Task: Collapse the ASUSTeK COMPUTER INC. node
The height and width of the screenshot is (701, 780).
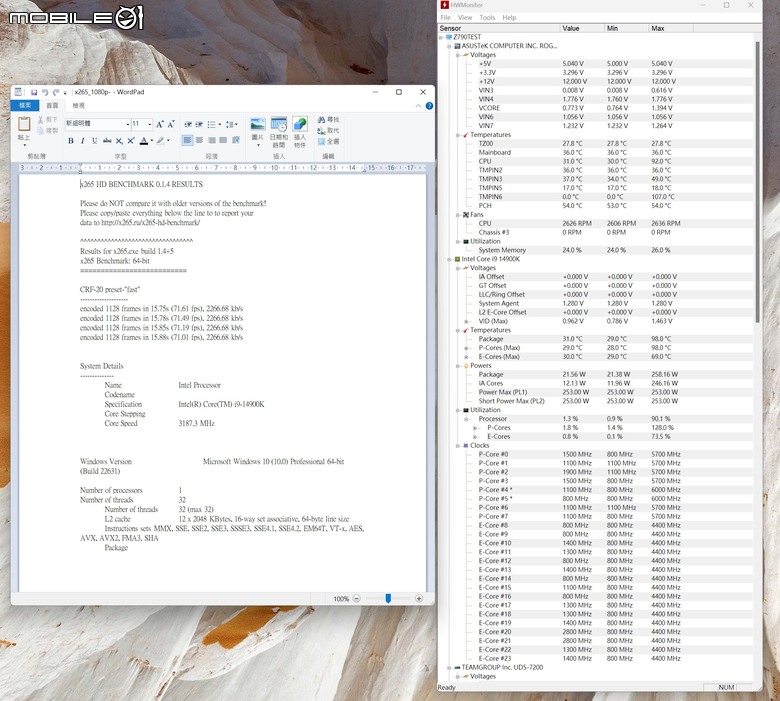Action: [449, 46]
